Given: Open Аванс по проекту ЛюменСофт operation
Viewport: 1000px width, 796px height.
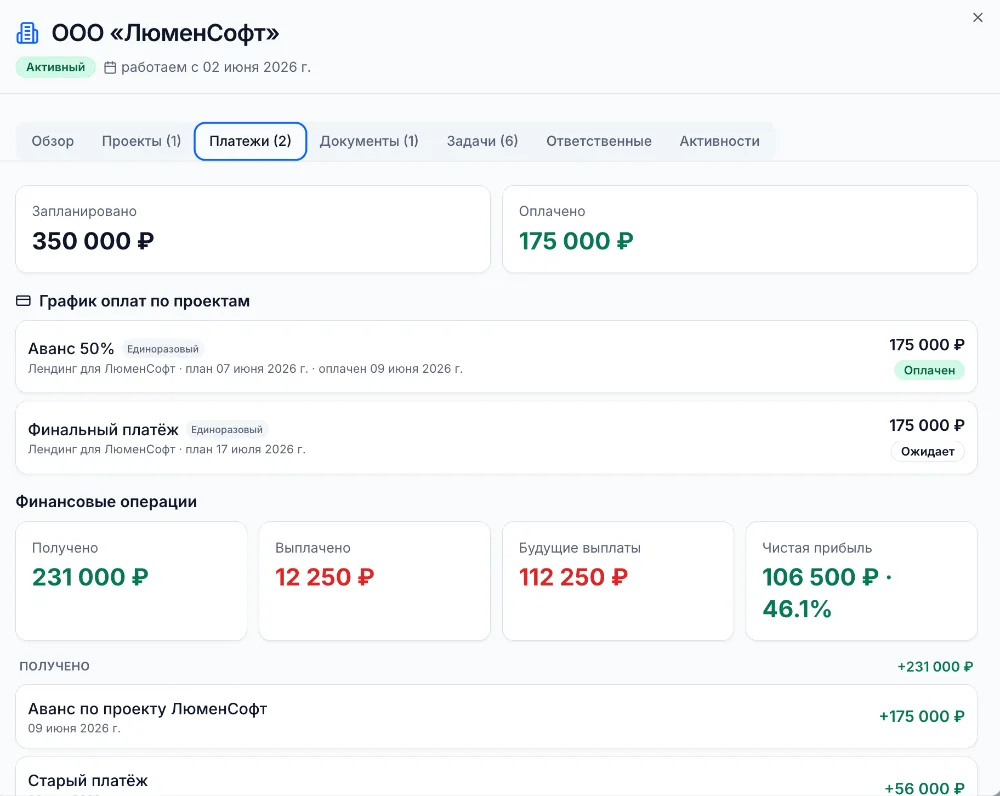Looking at the screenshot, I should pos(496,717).
